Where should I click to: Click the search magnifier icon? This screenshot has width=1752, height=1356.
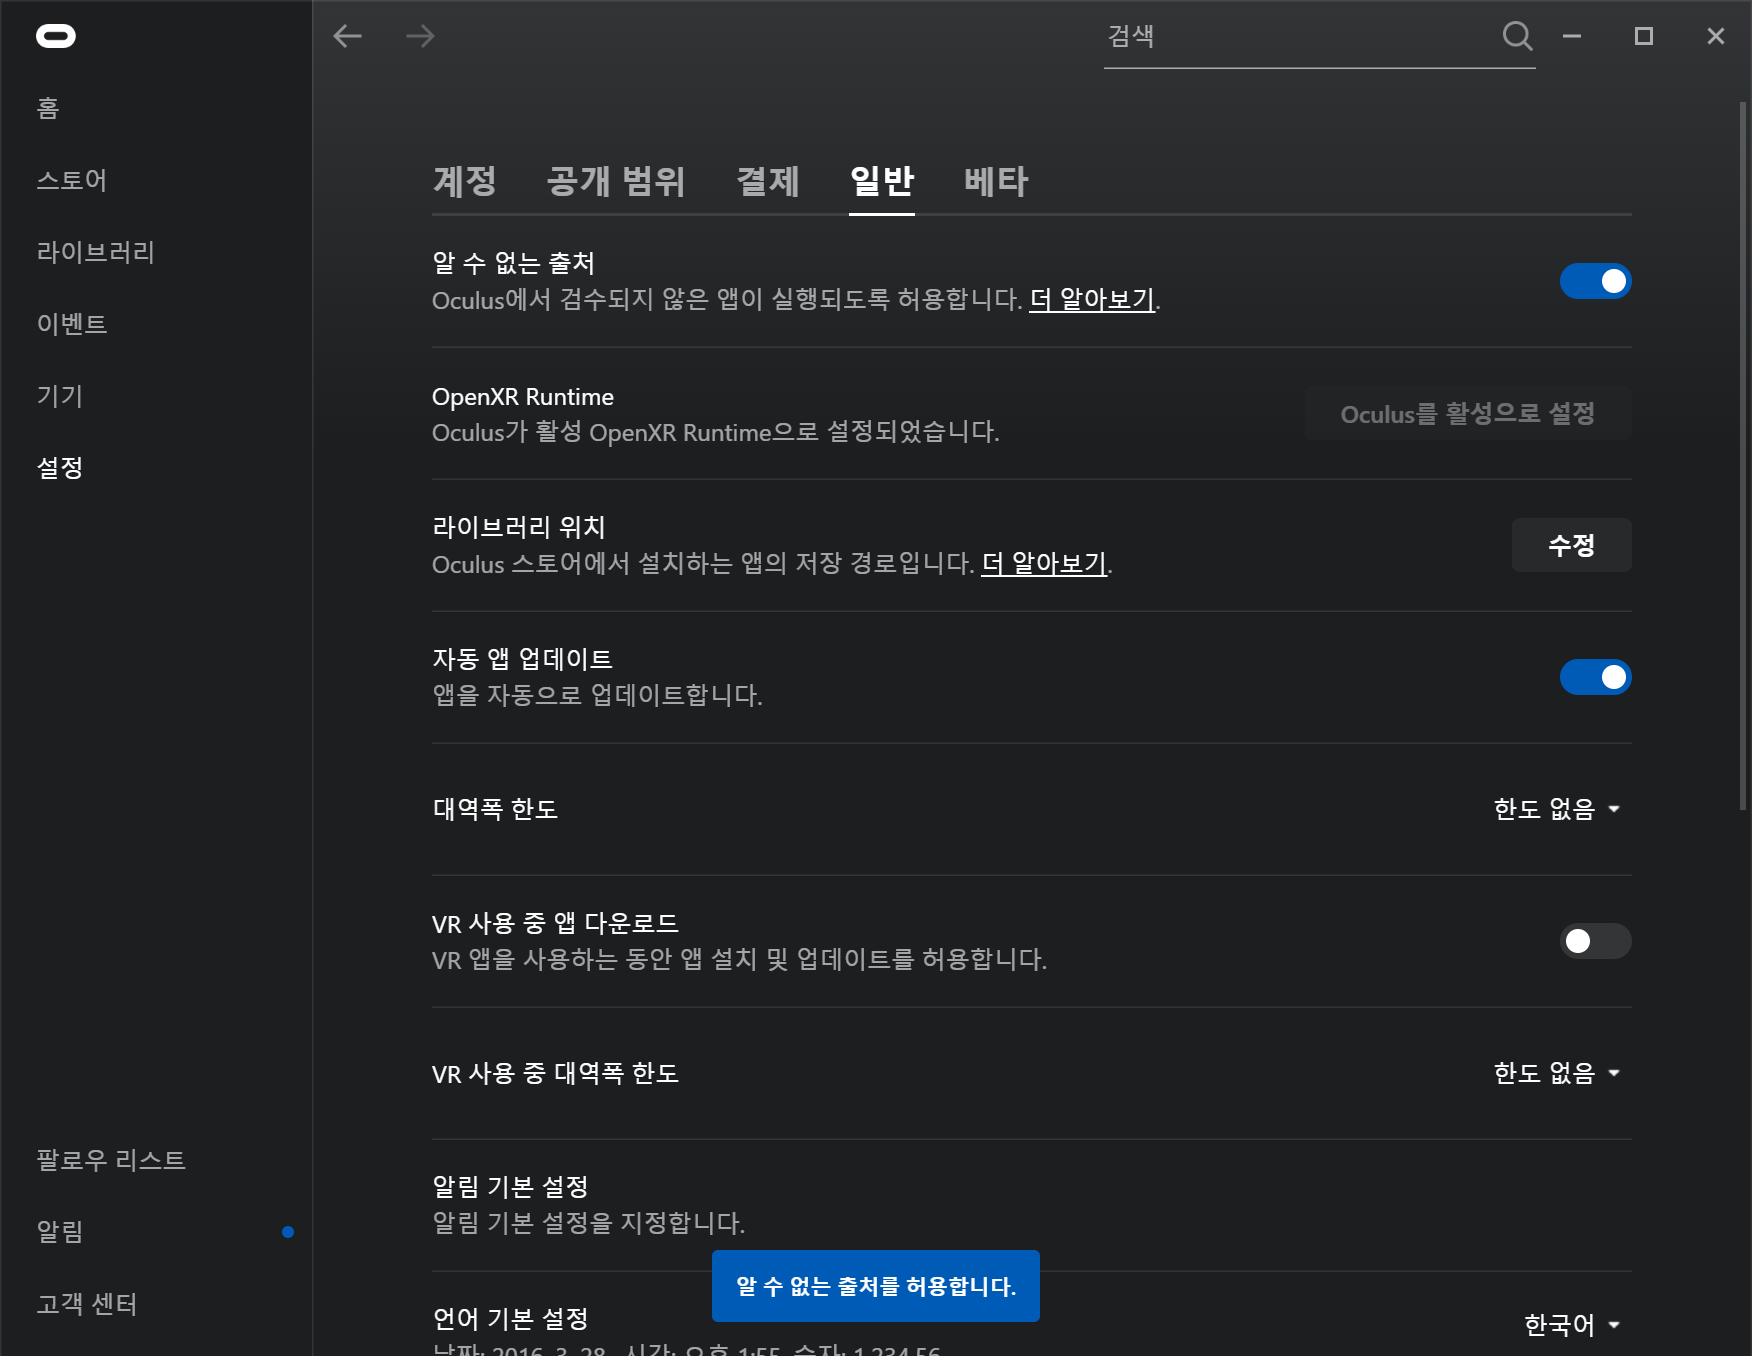pyautogui.click(x=1517, y=36)
